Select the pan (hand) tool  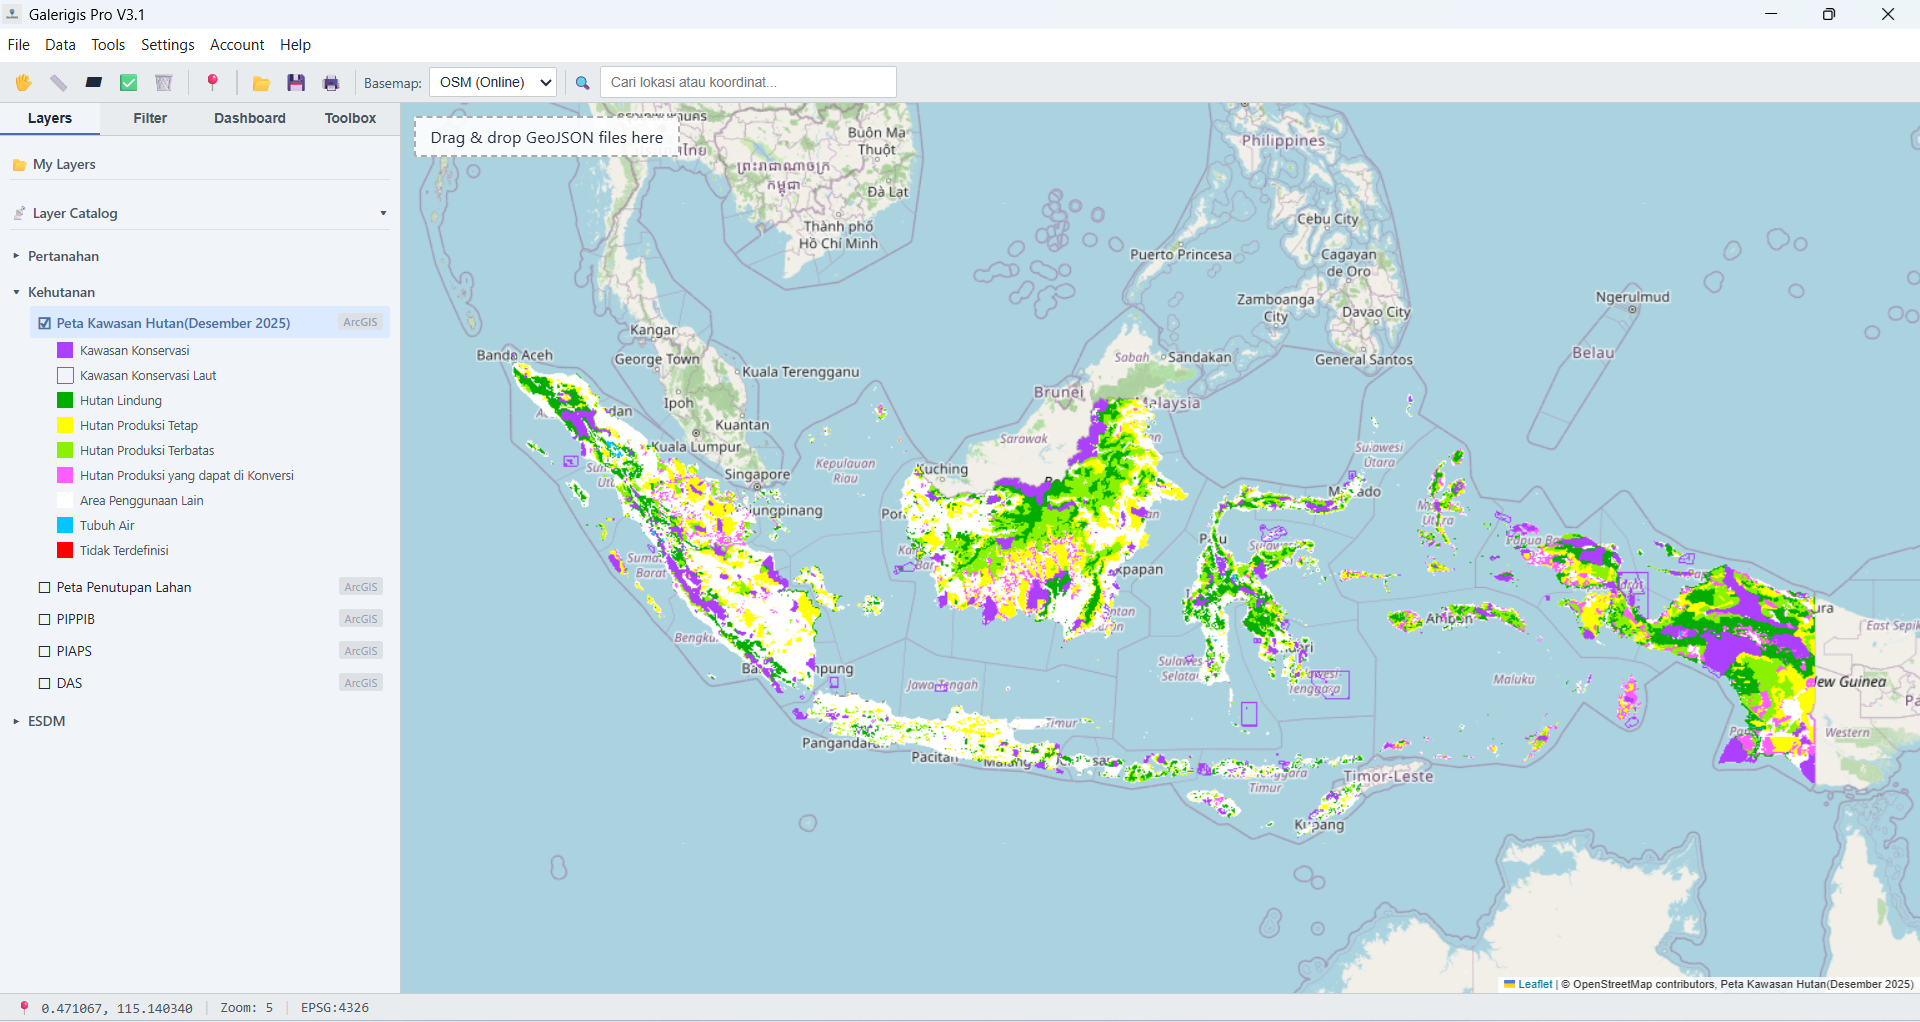23,82
